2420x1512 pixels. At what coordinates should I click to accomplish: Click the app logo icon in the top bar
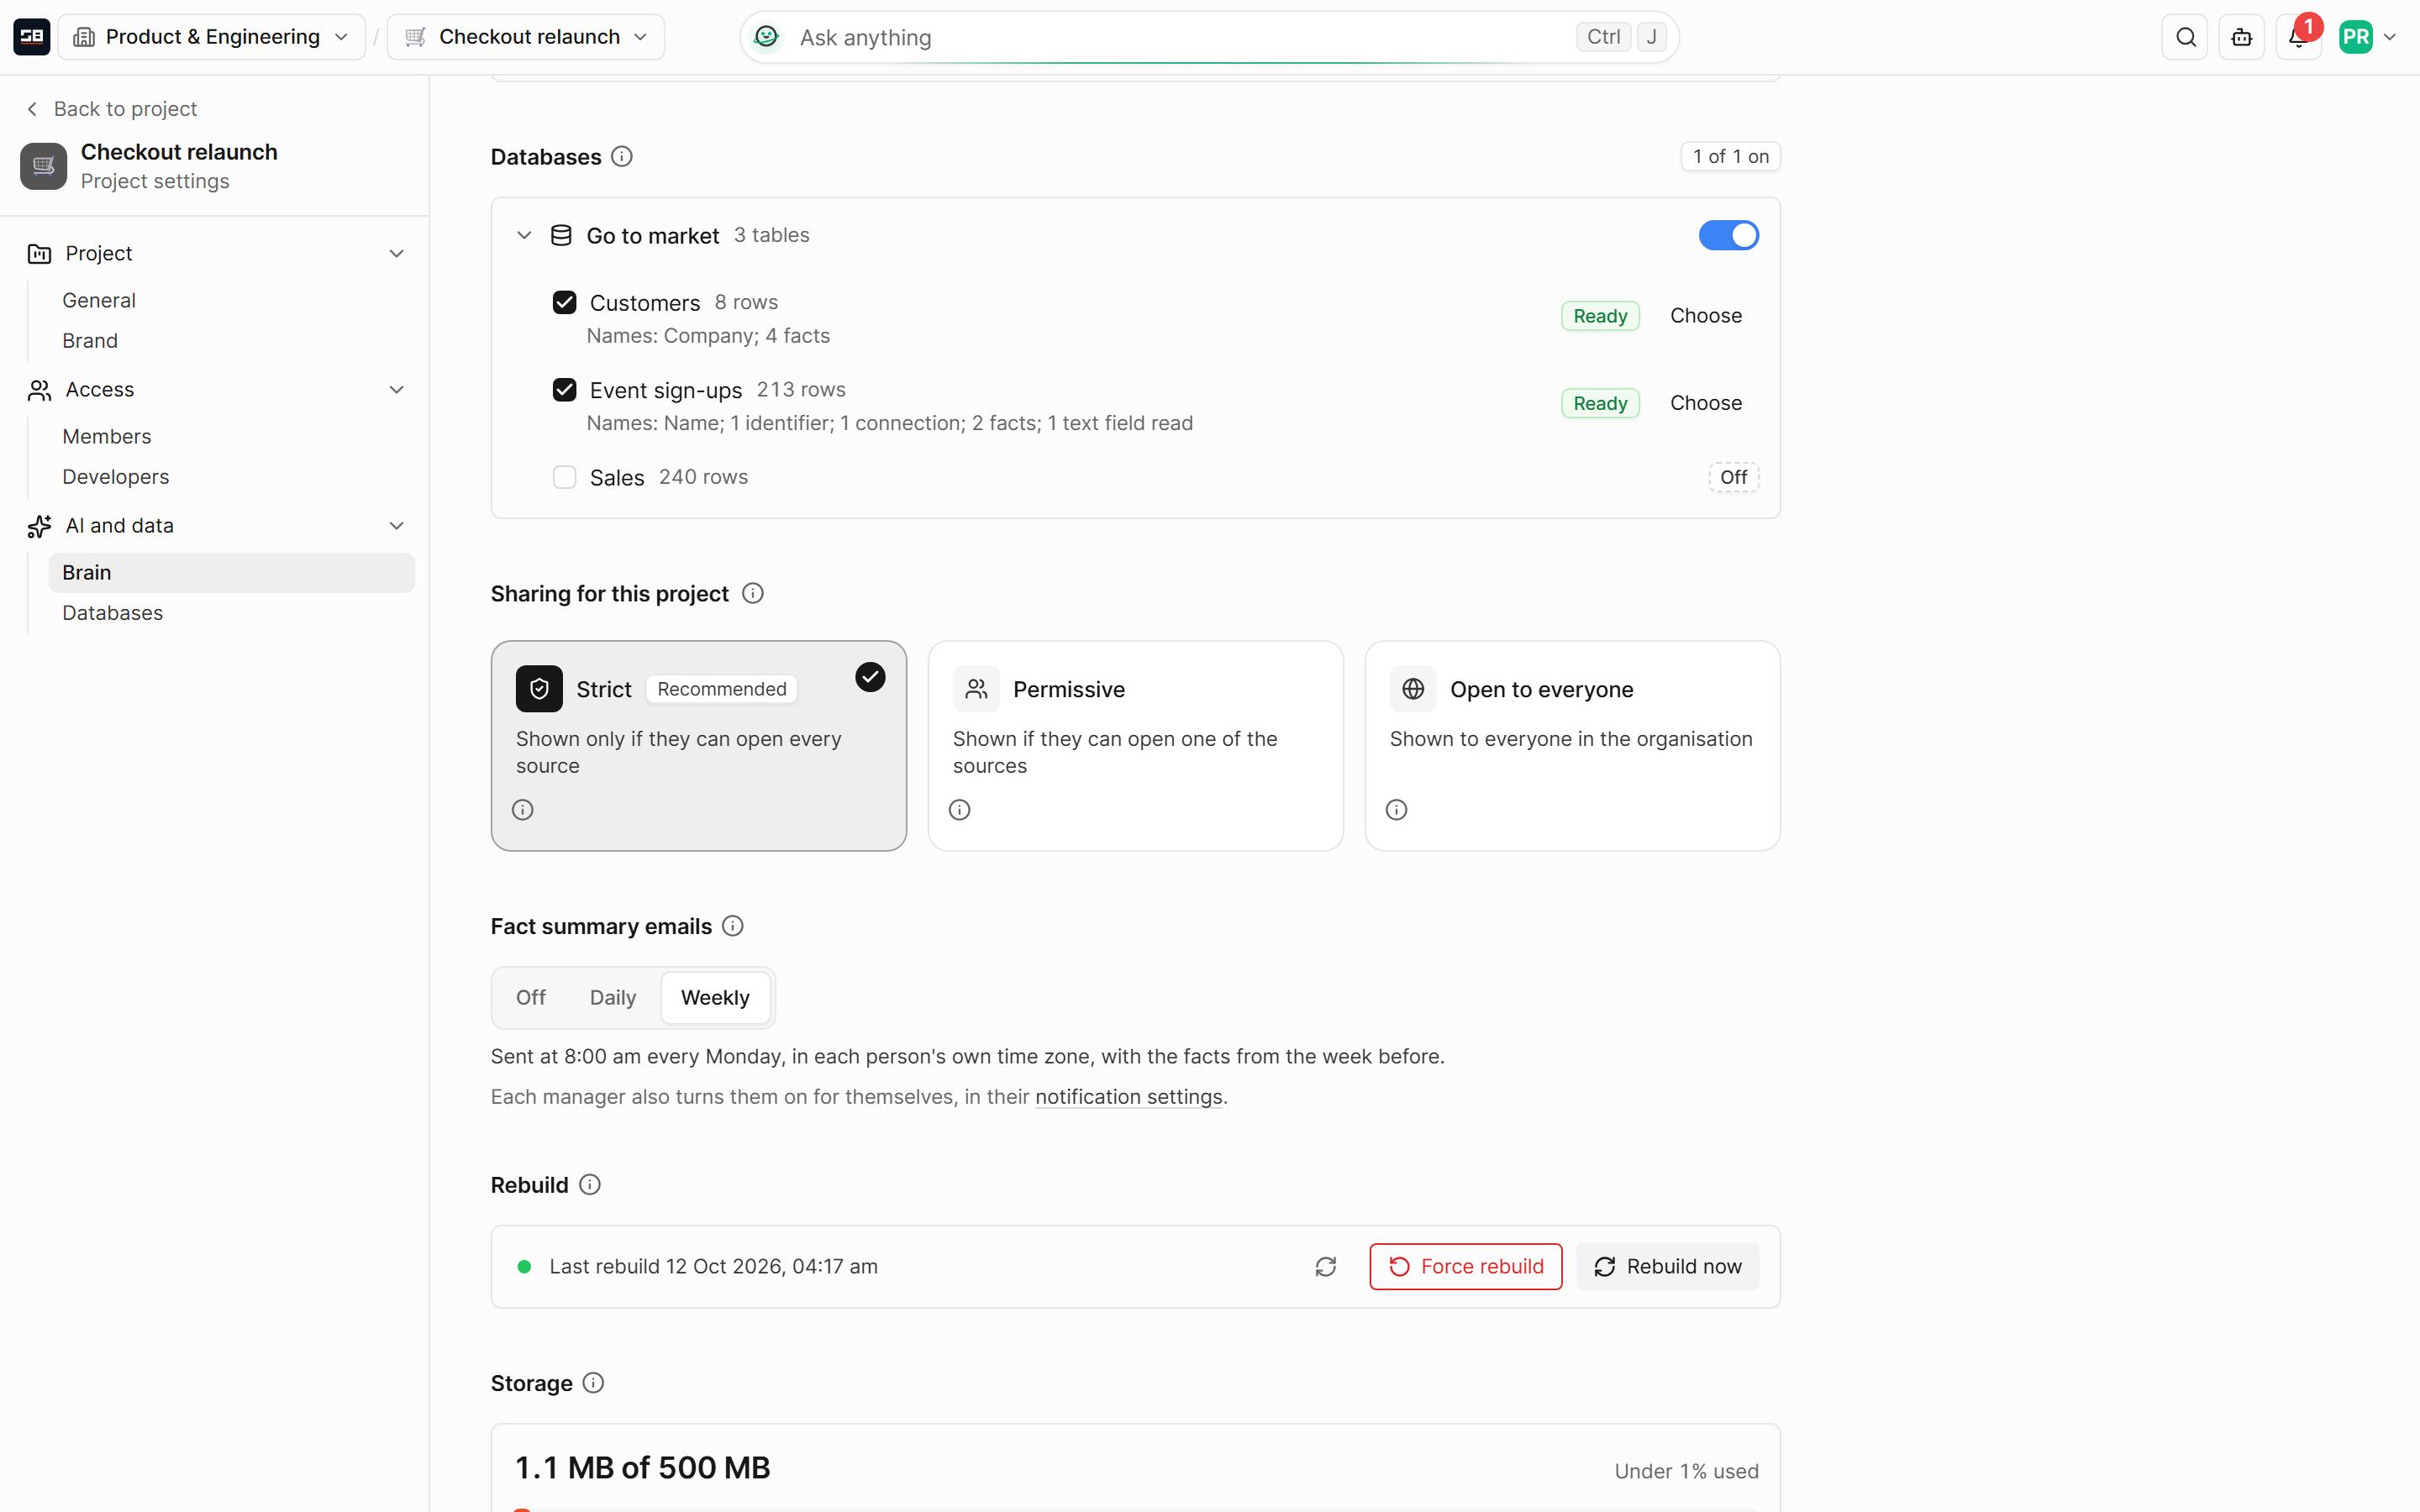[32, 37]
